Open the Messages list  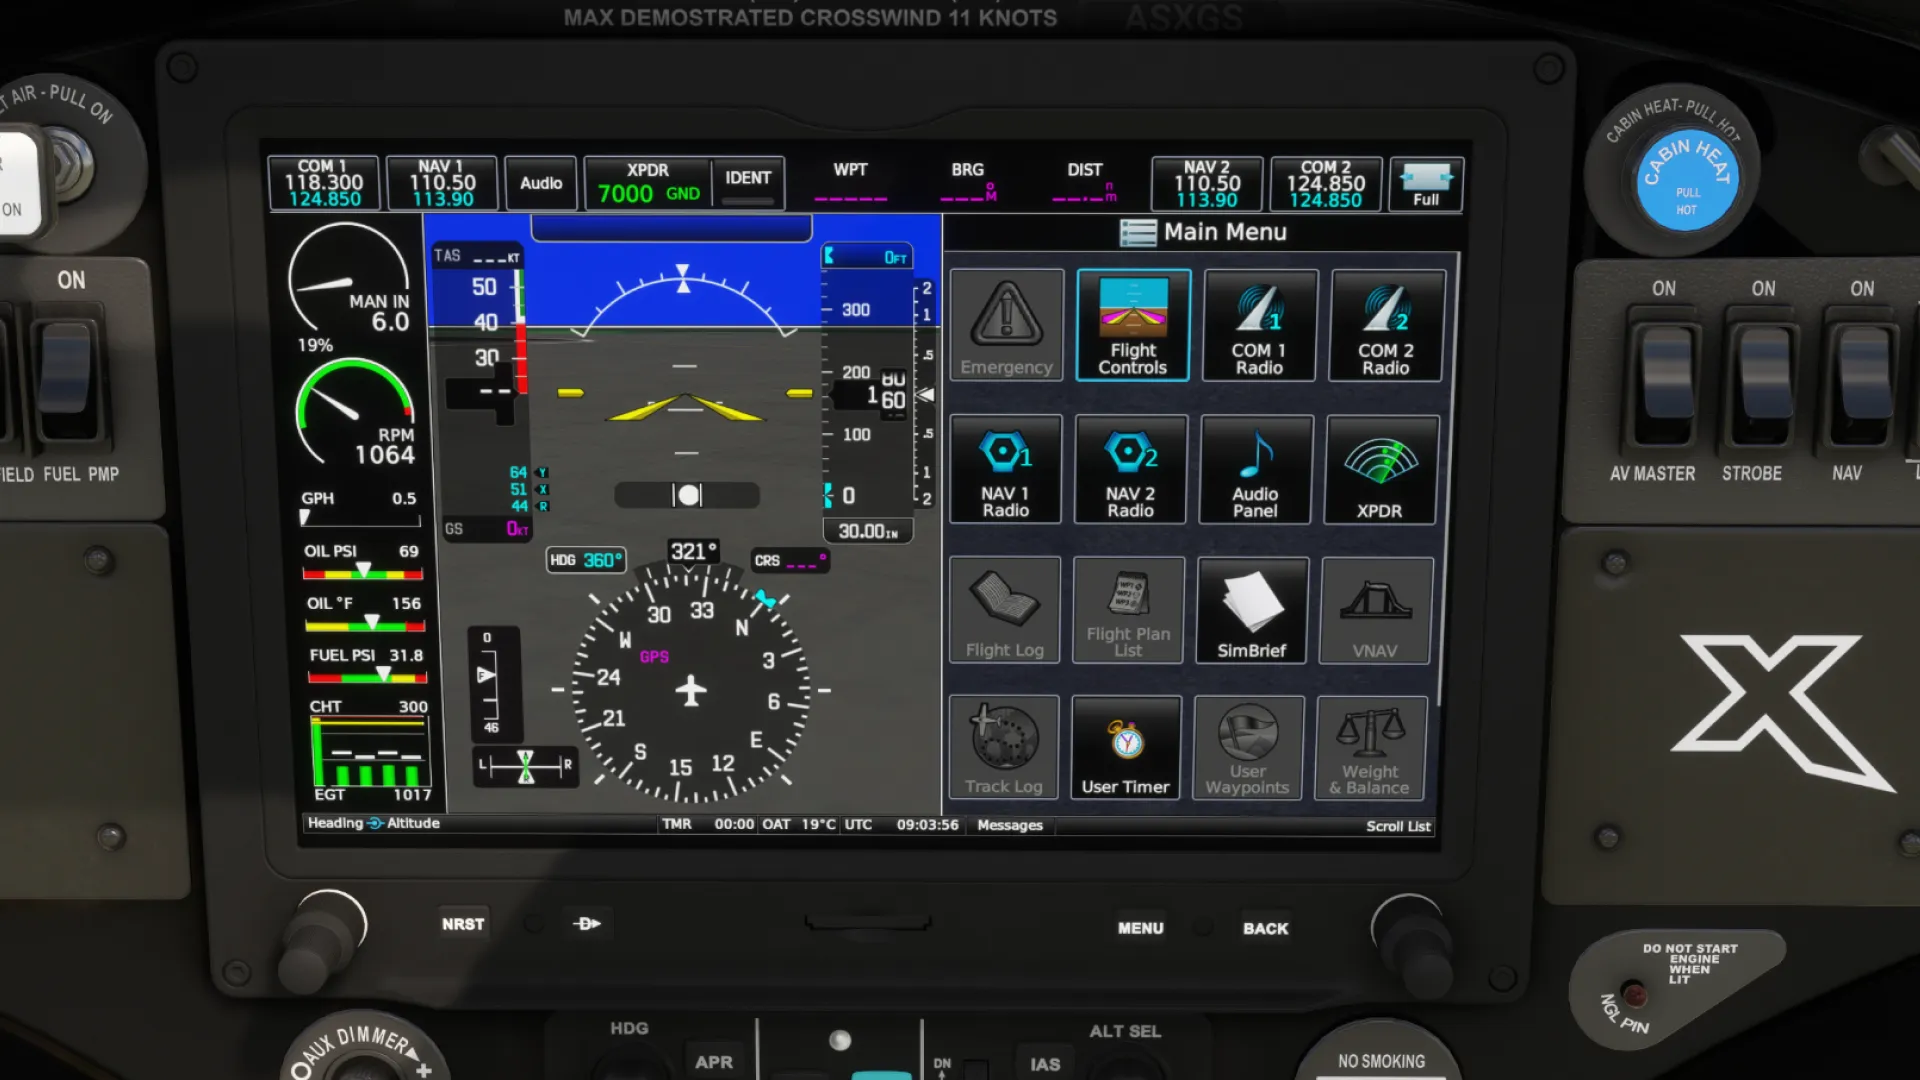click(x=1009, y=825)
